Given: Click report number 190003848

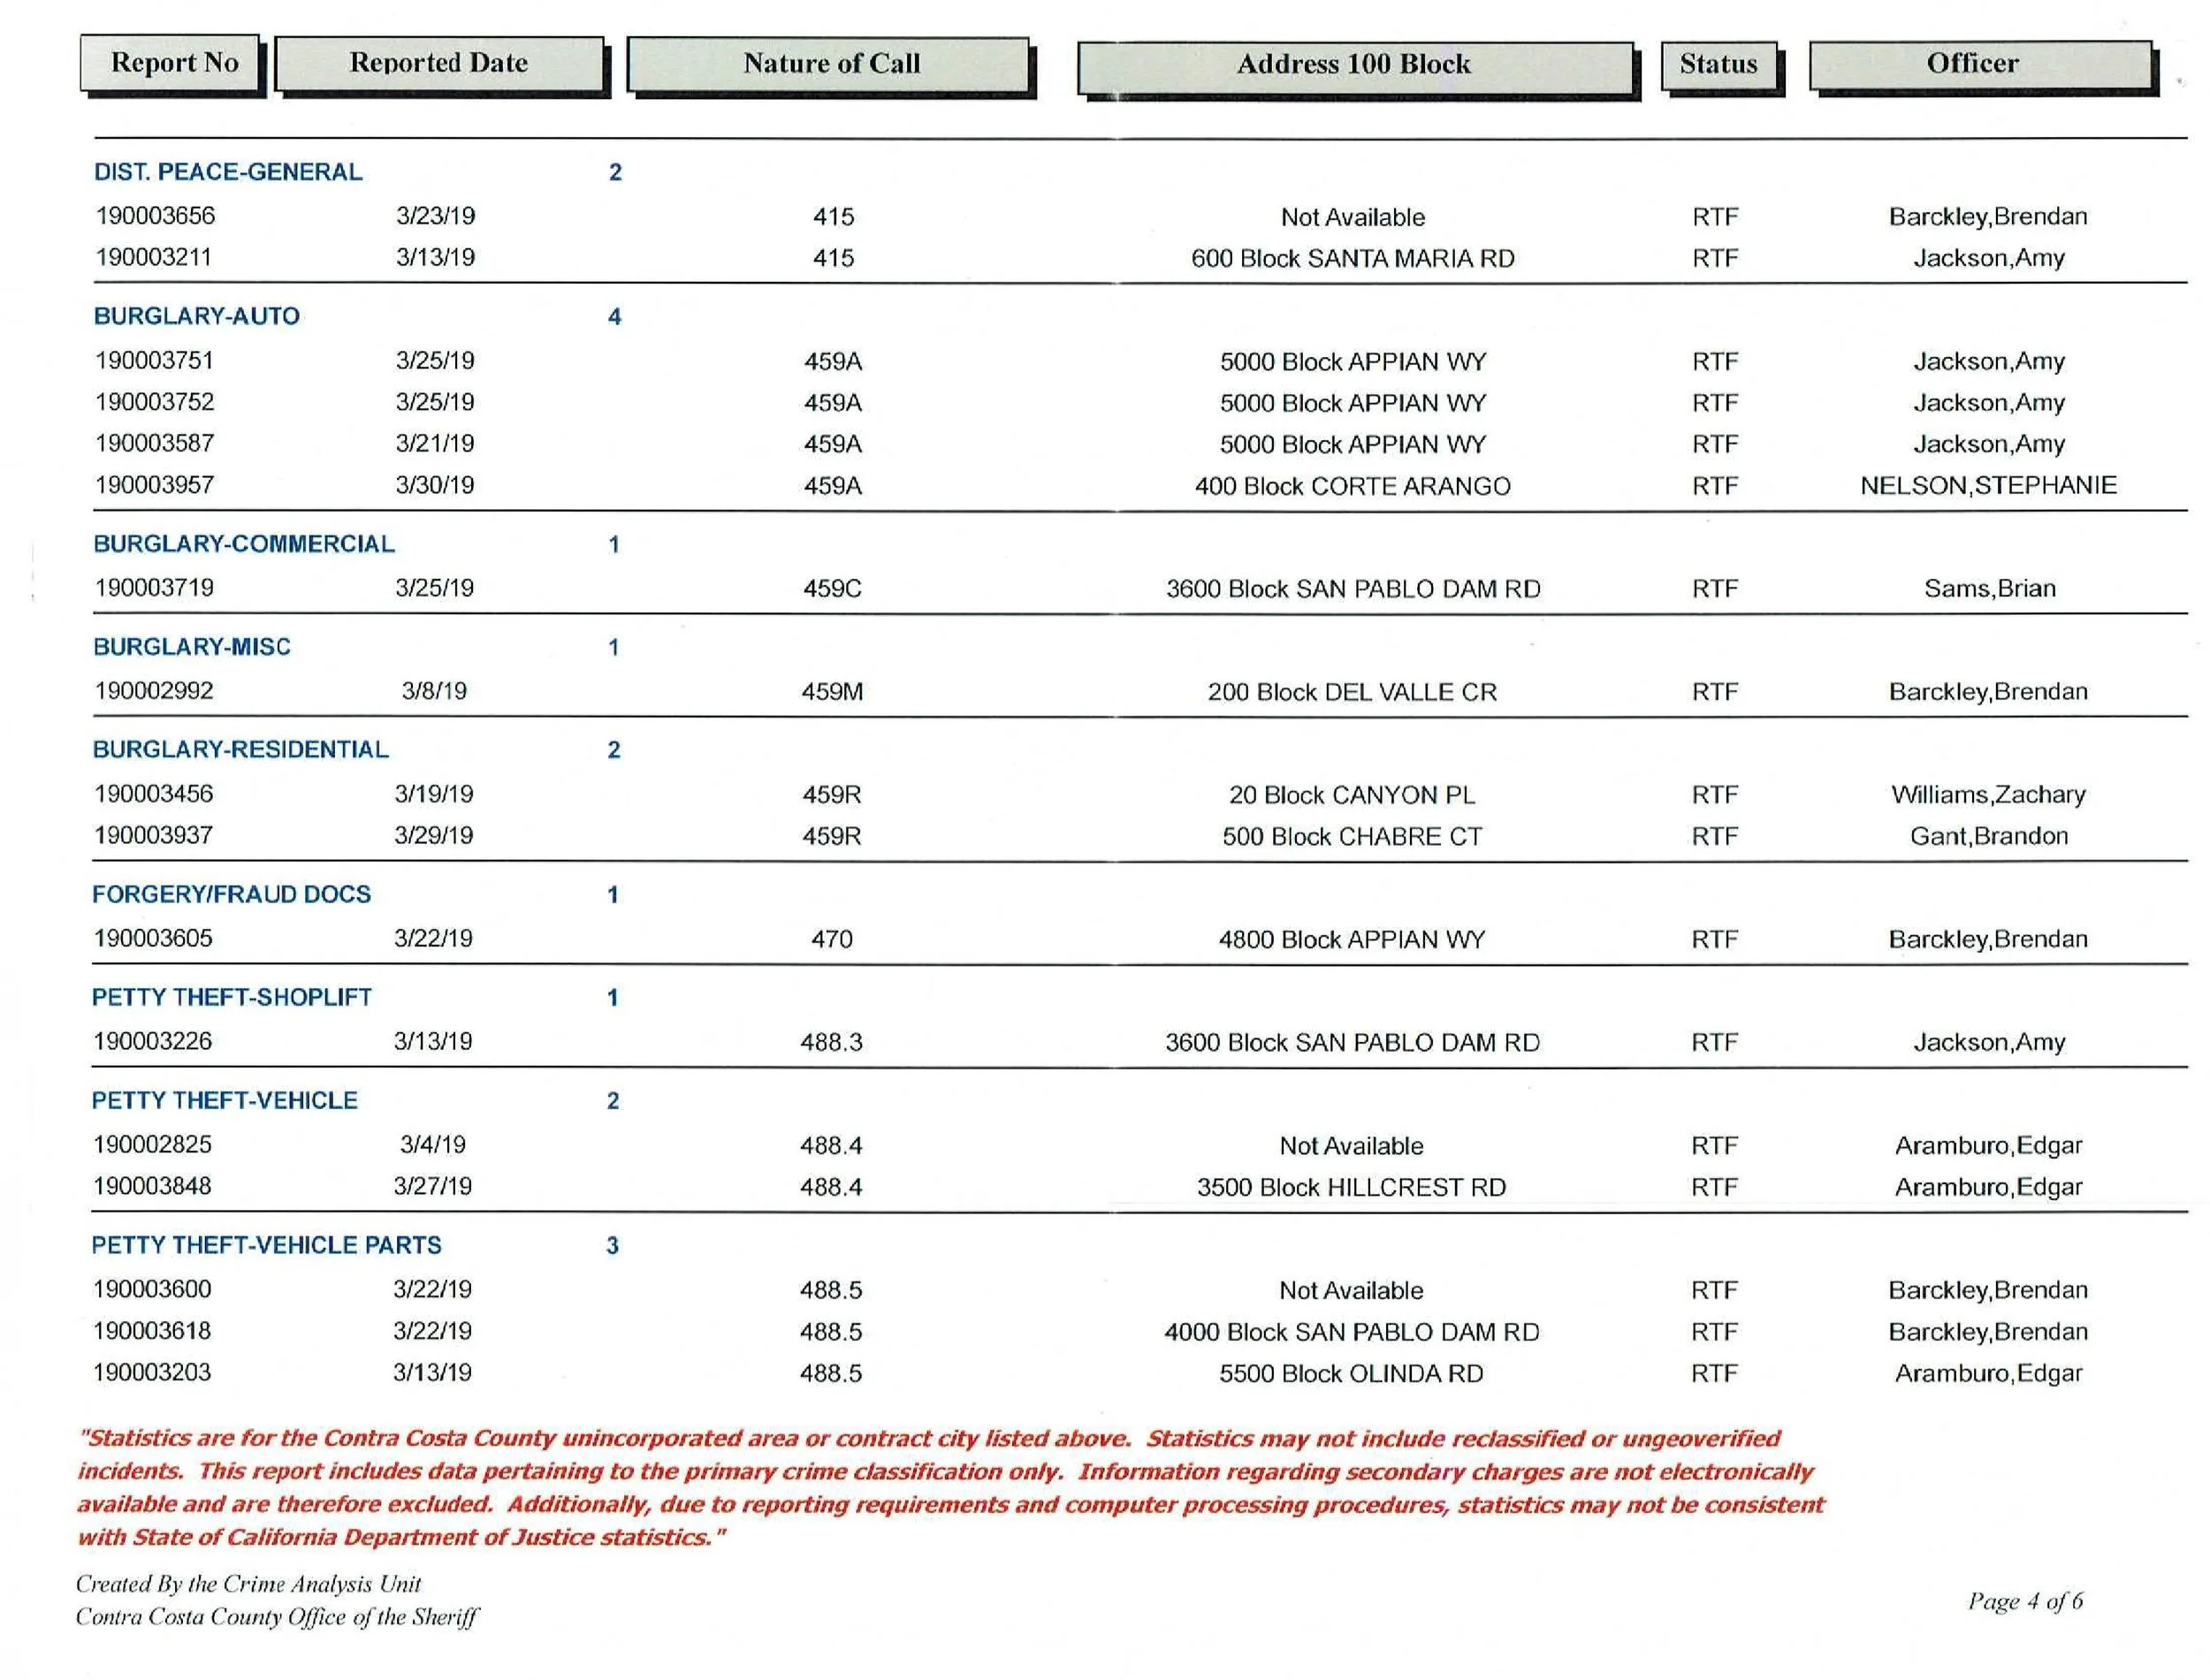Looking at the screenshot, I should [x=152, y=1187].
